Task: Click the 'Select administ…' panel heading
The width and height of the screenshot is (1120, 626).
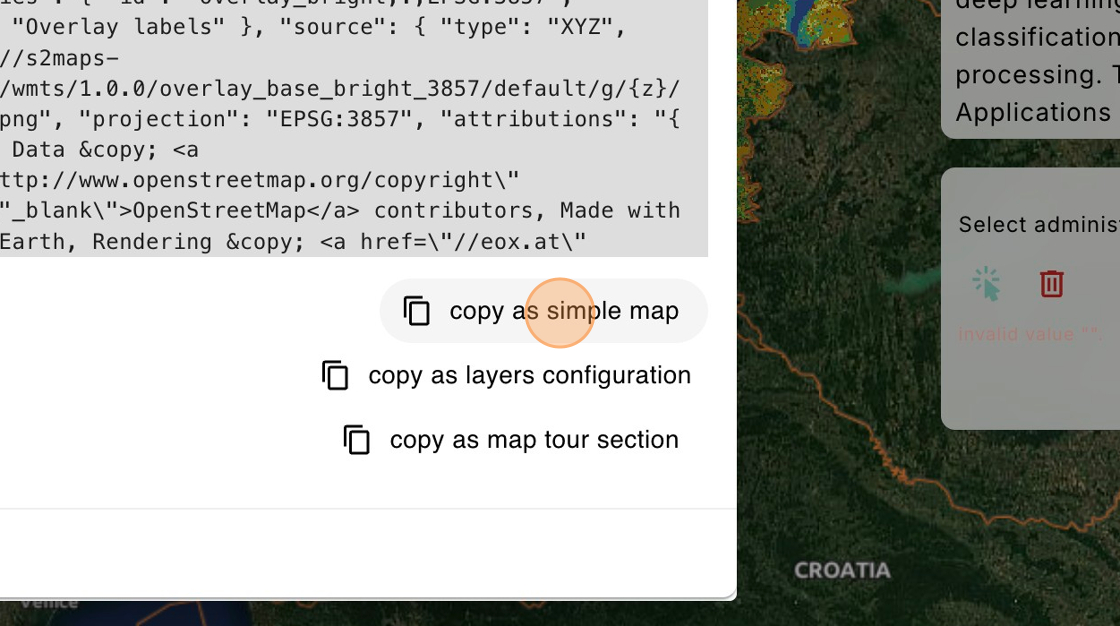Action: click(x=1037, y=224)
